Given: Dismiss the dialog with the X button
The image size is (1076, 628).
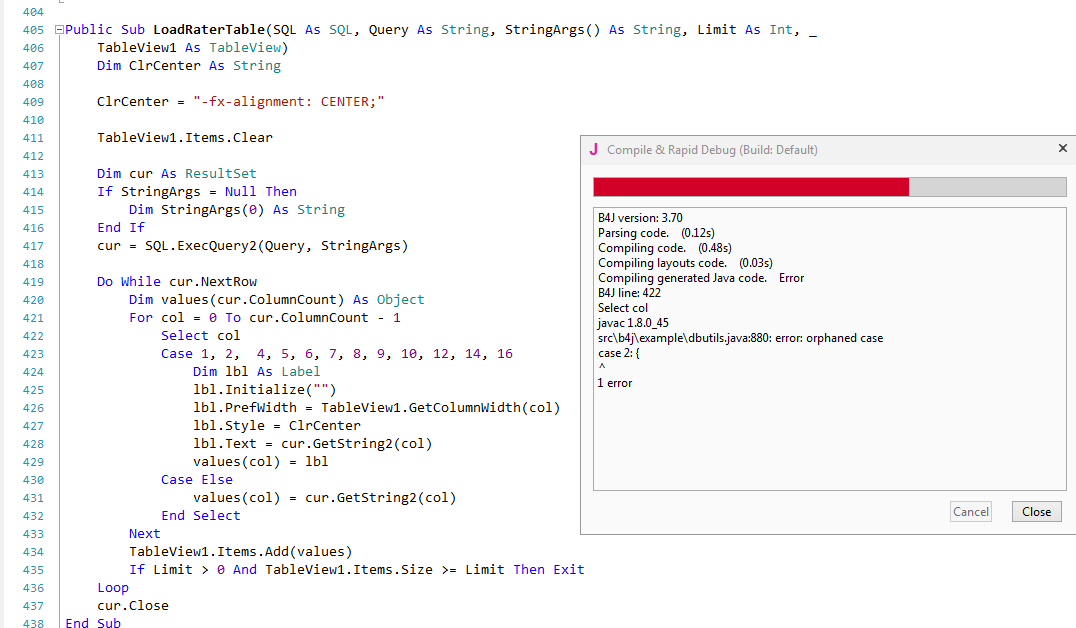Looking at the screenshot, I should (x=1062, y=148).
